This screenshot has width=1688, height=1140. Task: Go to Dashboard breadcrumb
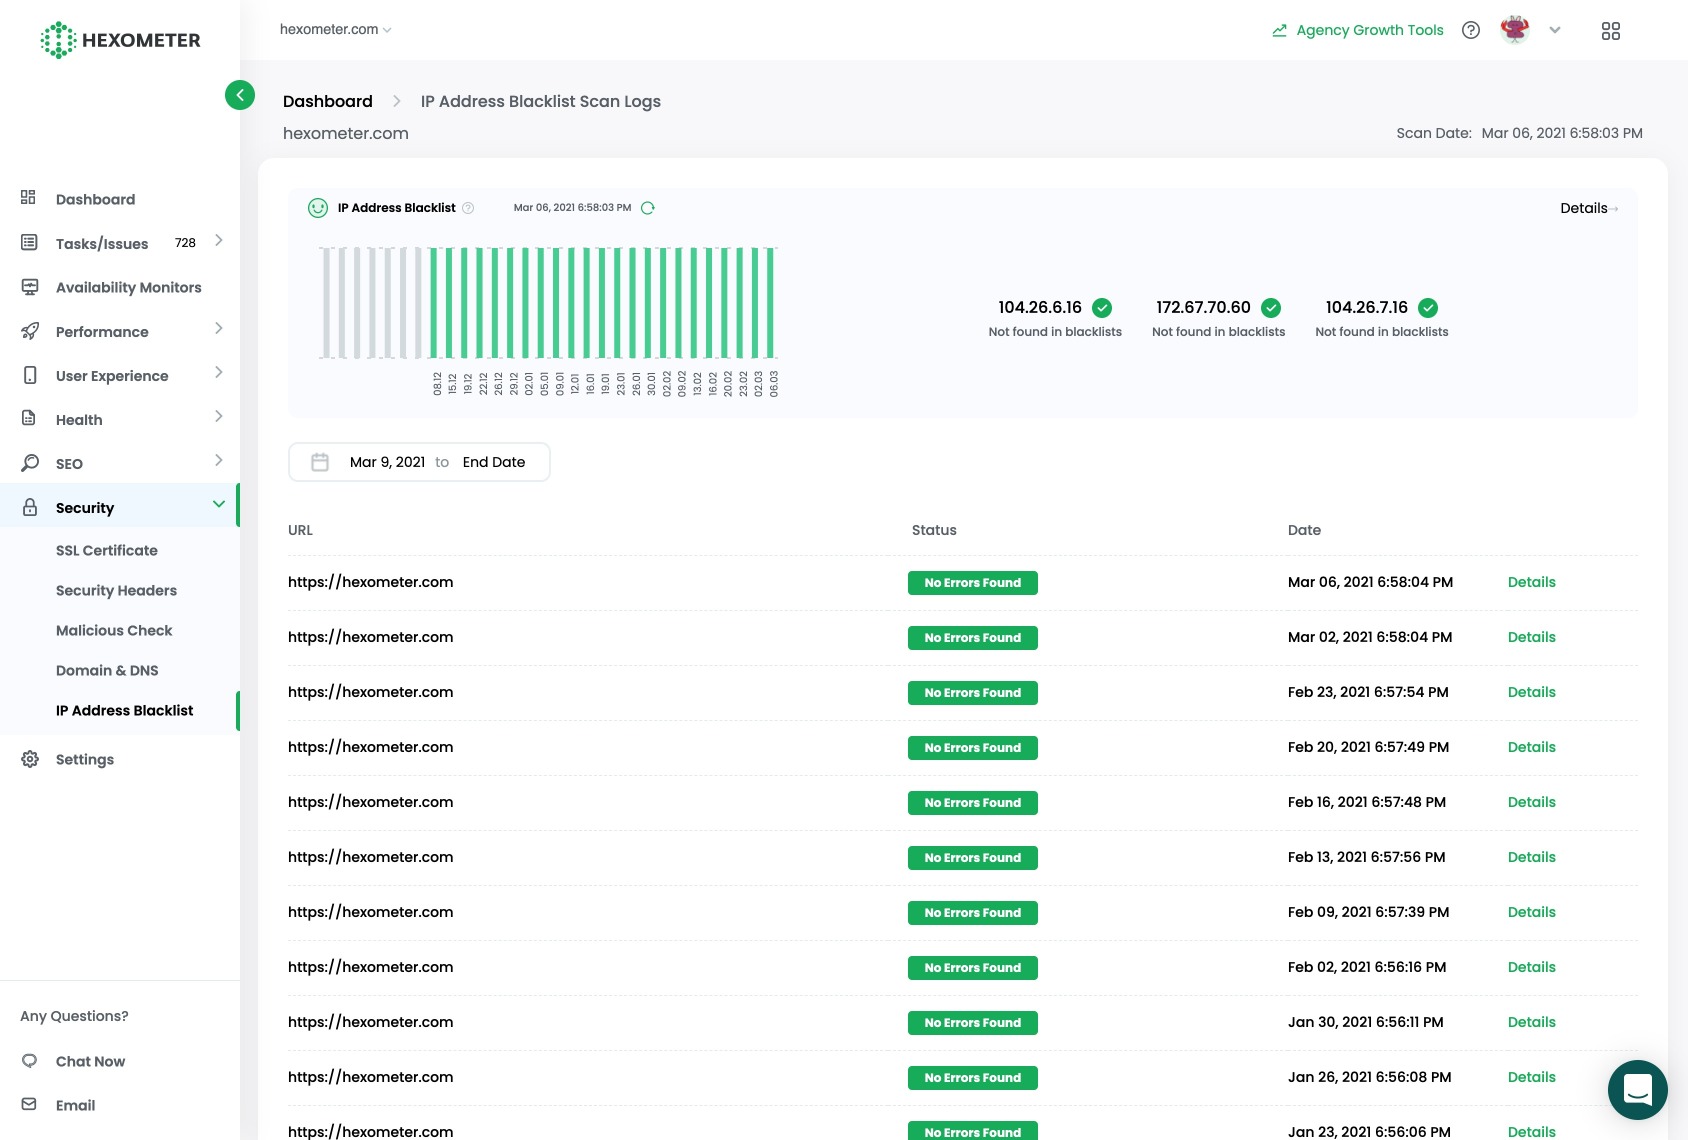click(328, 101)
